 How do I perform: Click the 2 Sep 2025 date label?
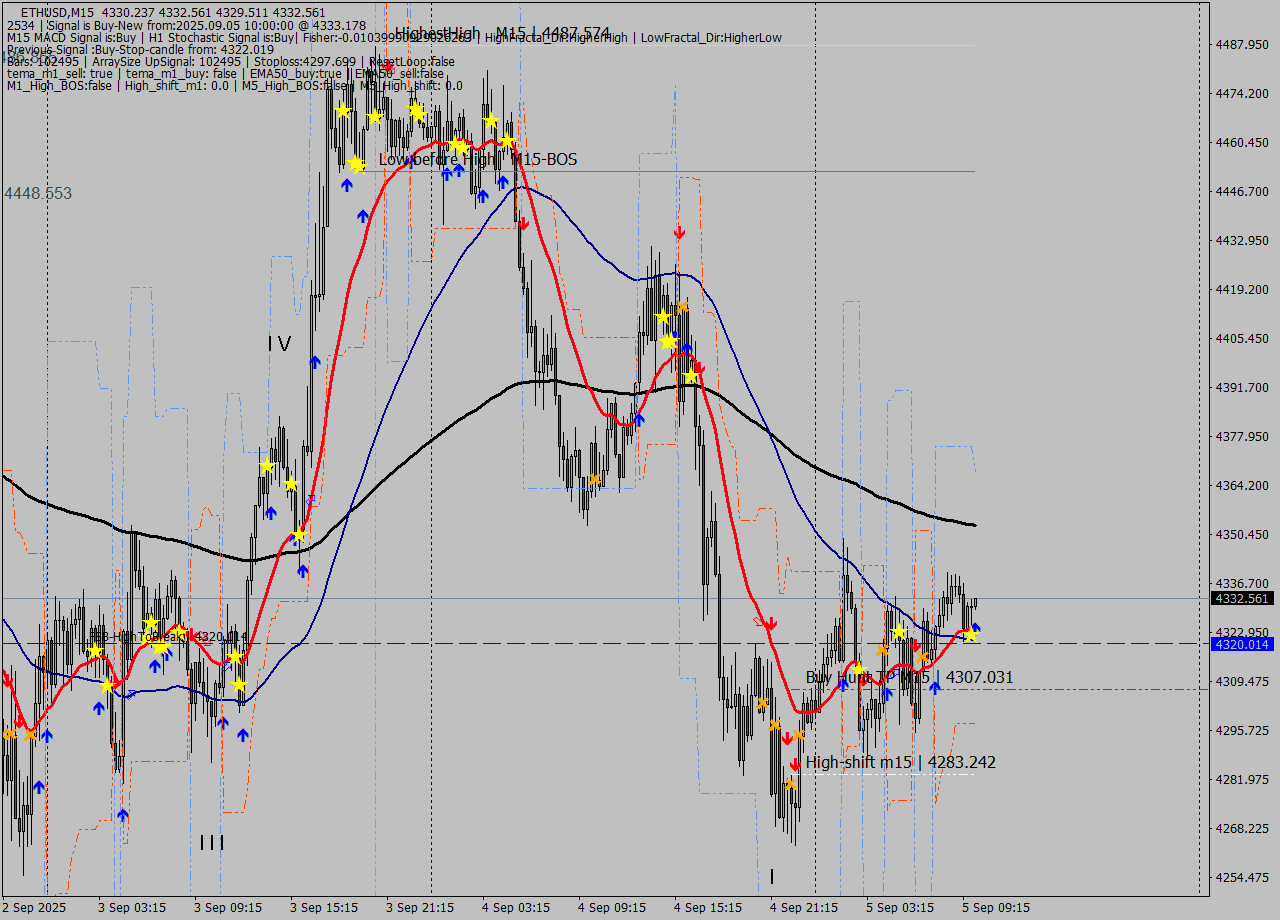pos(35,907)
